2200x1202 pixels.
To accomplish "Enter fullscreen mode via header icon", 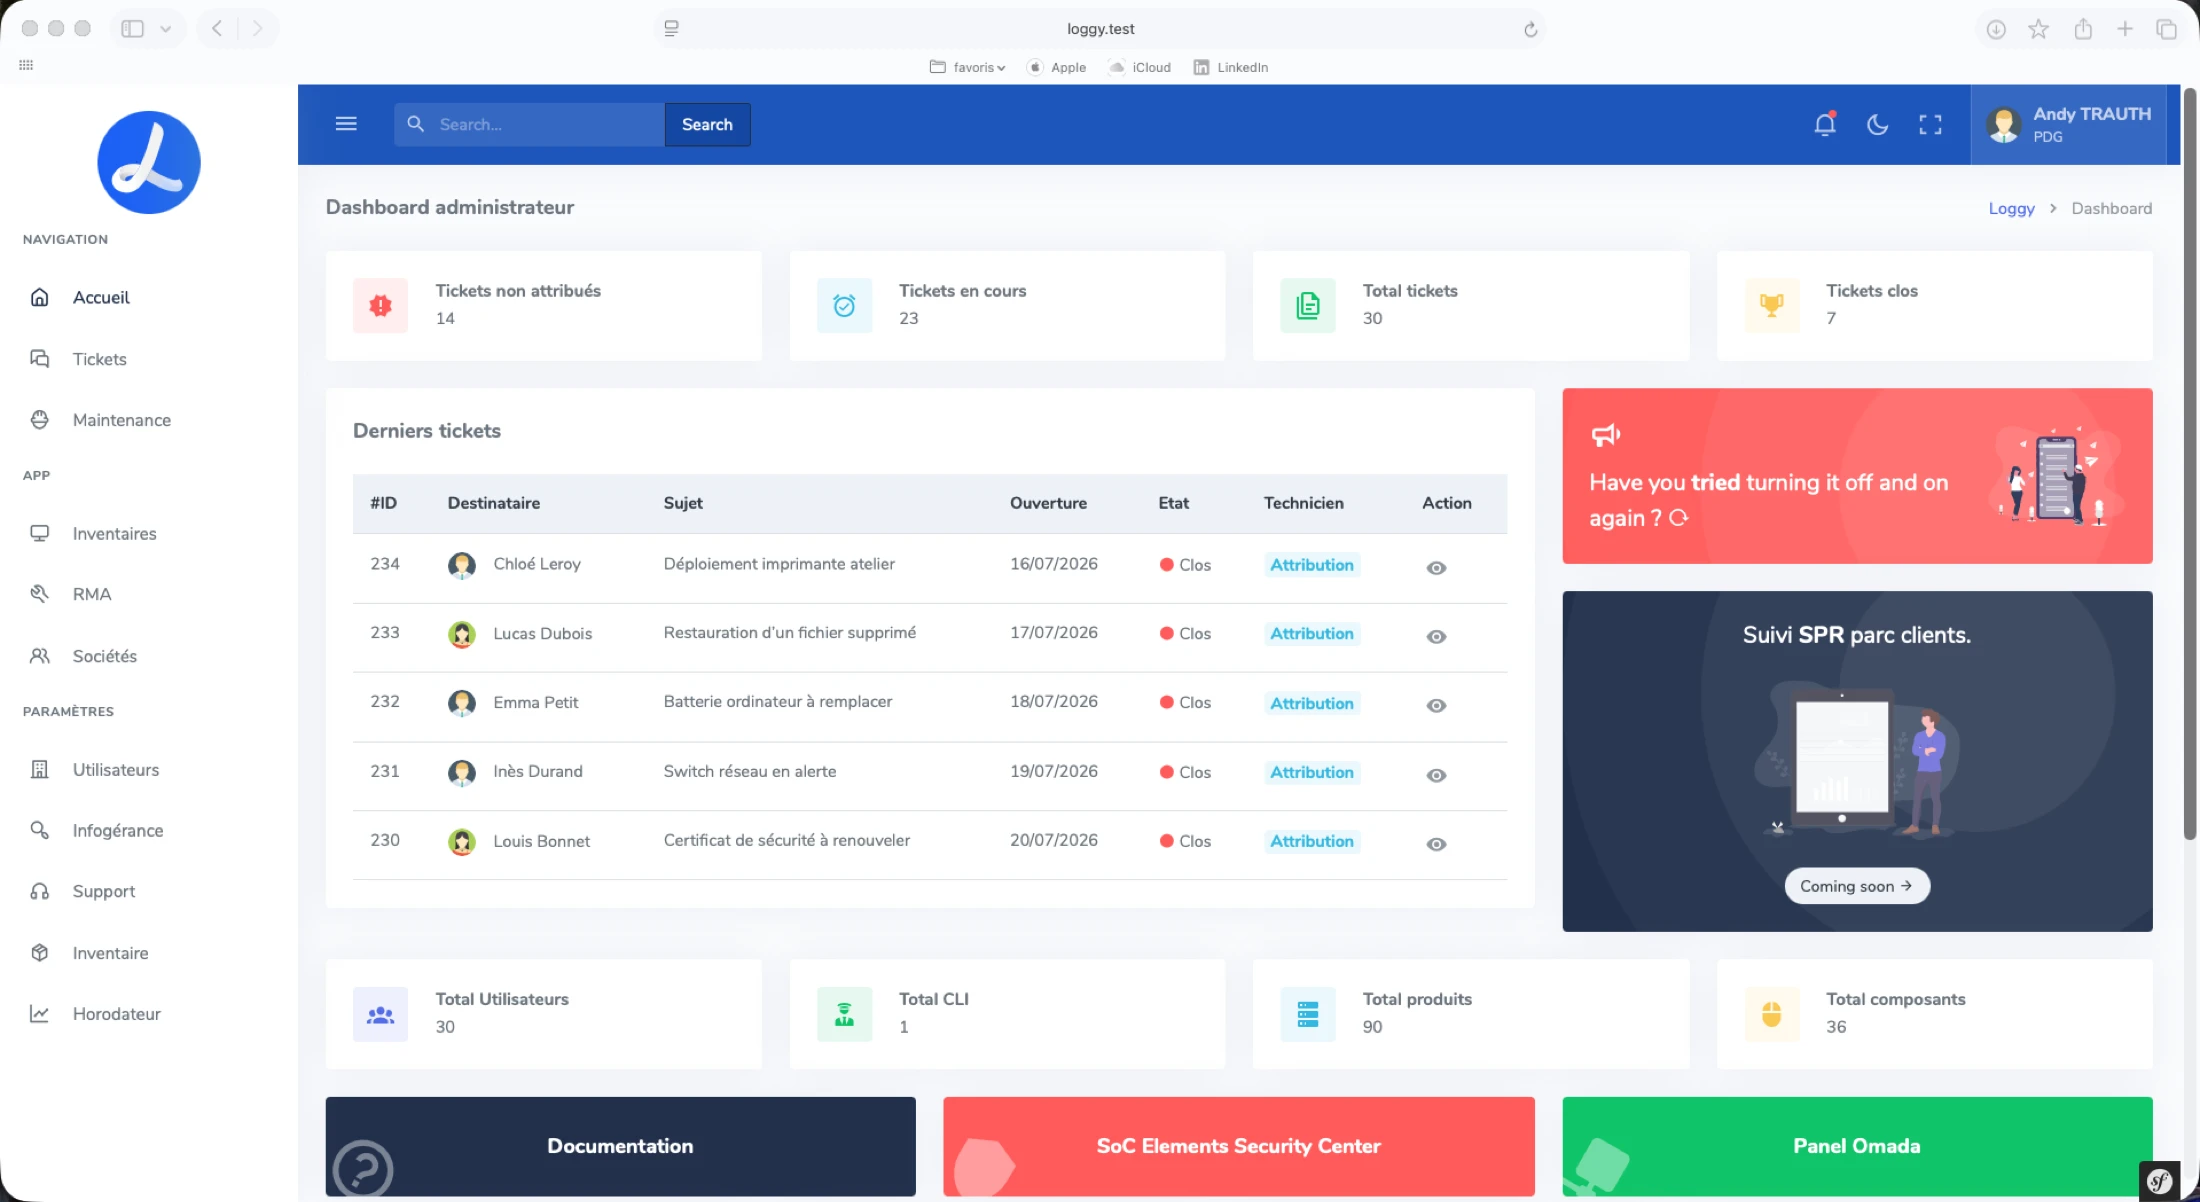I will (1930, 124).
